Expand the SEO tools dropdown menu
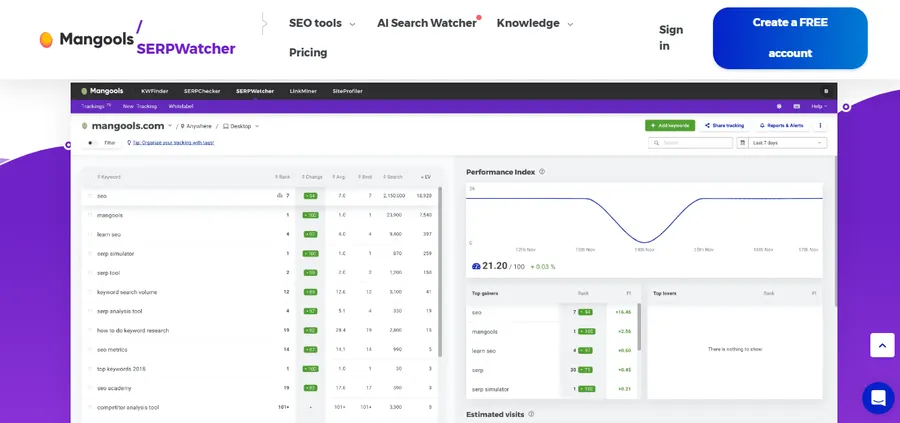The height and width of the screenshot is (423, 900). point(322,24)
